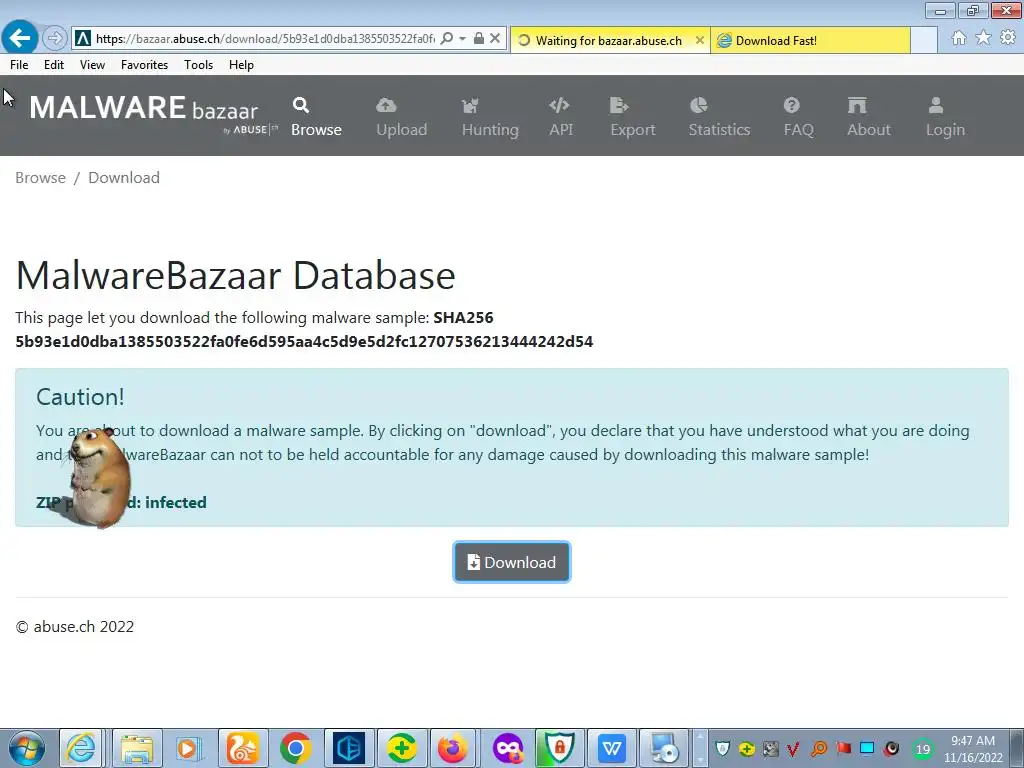Image resolution: width=1024 pixels, height=768 pixels.
Task: Click the SHA256 hash string text
Action: click(304, 342)
